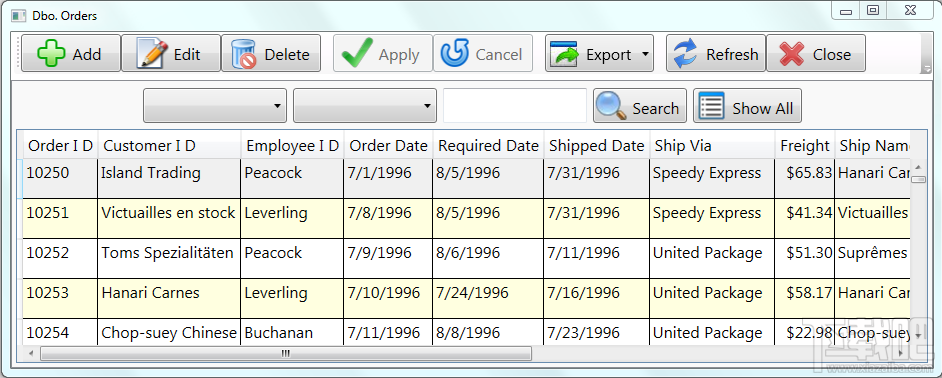Click the green plus Add icon

click(x=51, y=53)
